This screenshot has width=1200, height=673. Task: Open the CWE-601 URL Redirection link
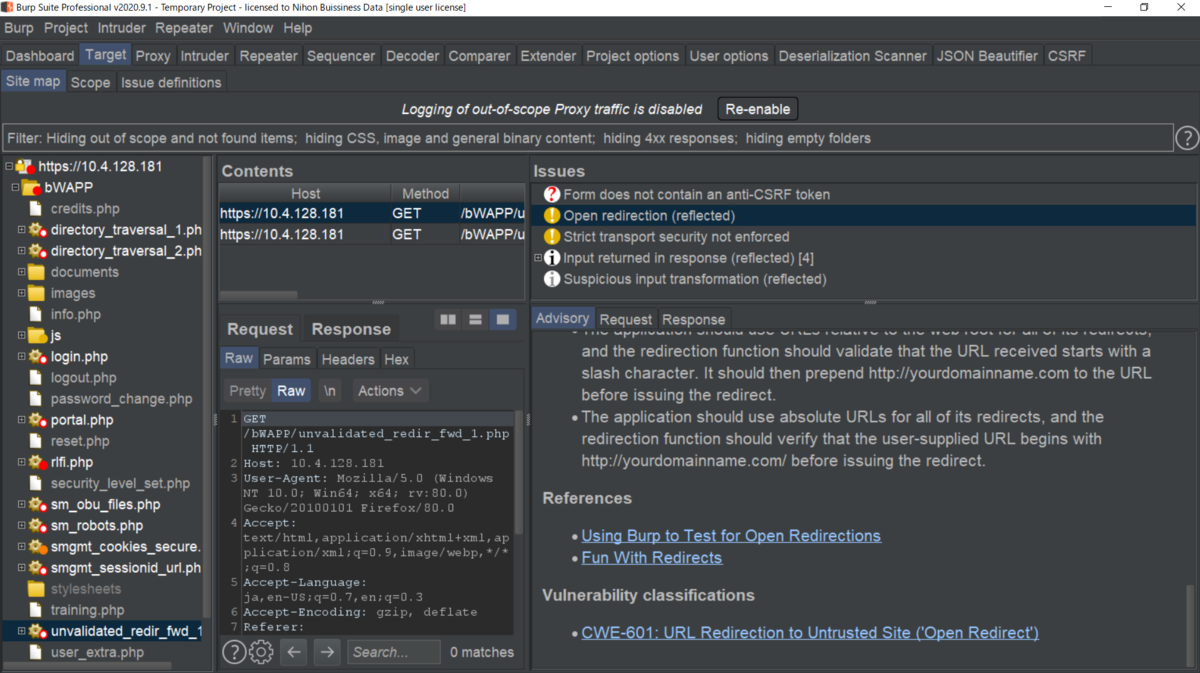click(x=810, y=633)
